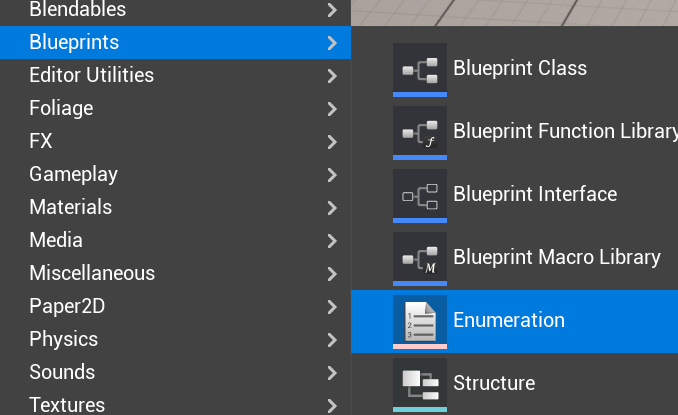Viewport: 678px width, 415px height.
Task: Click the Blueprint Interface icon
Action: 420,194
